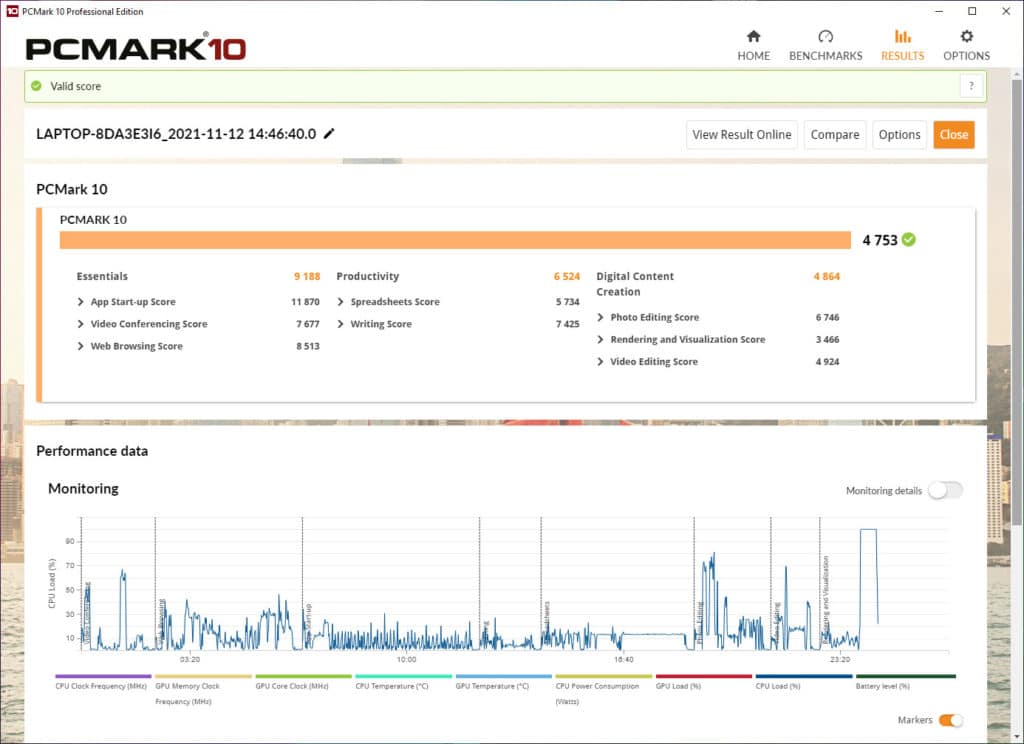Expand the Spreadsheets Score row
Viewport: 1024px width, 744px height.
tap(340, 302)
